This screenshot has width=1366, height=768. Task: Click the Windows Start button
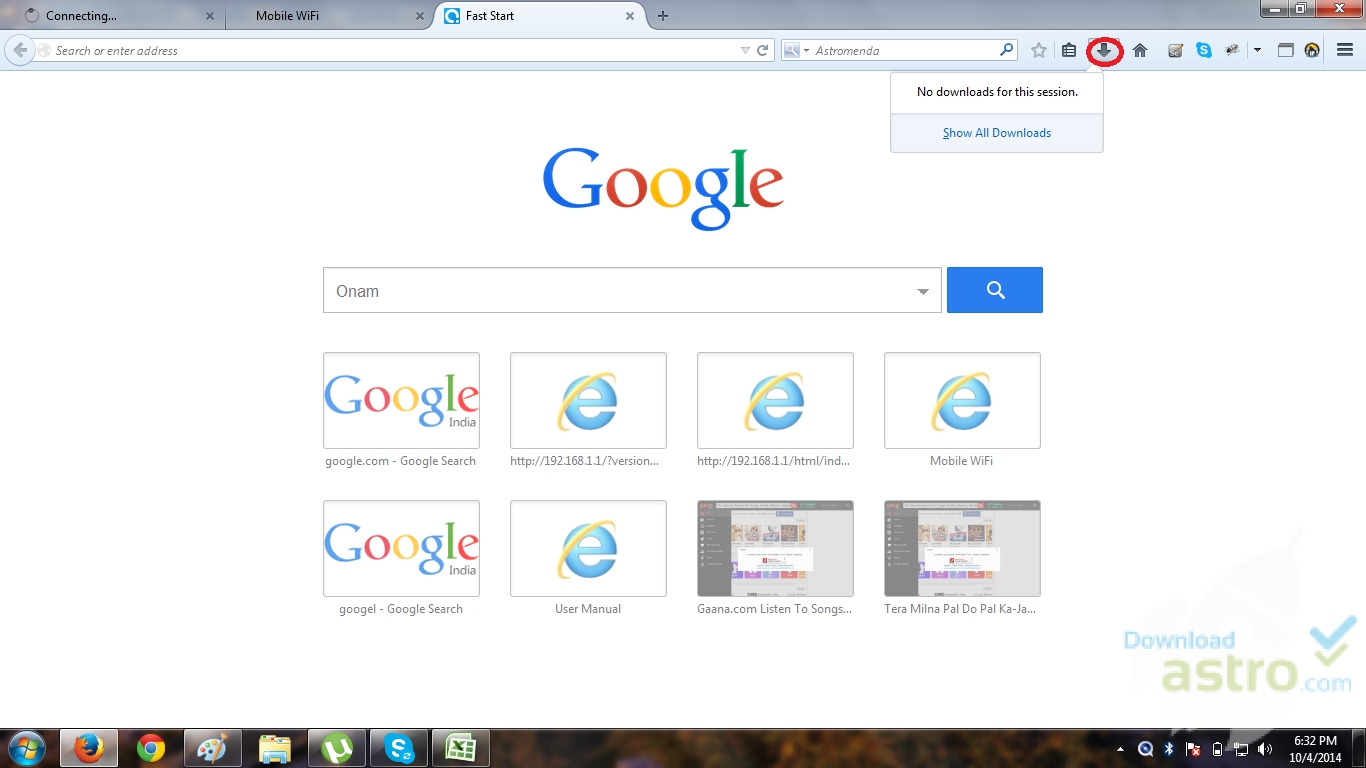[x=26, y=748]
